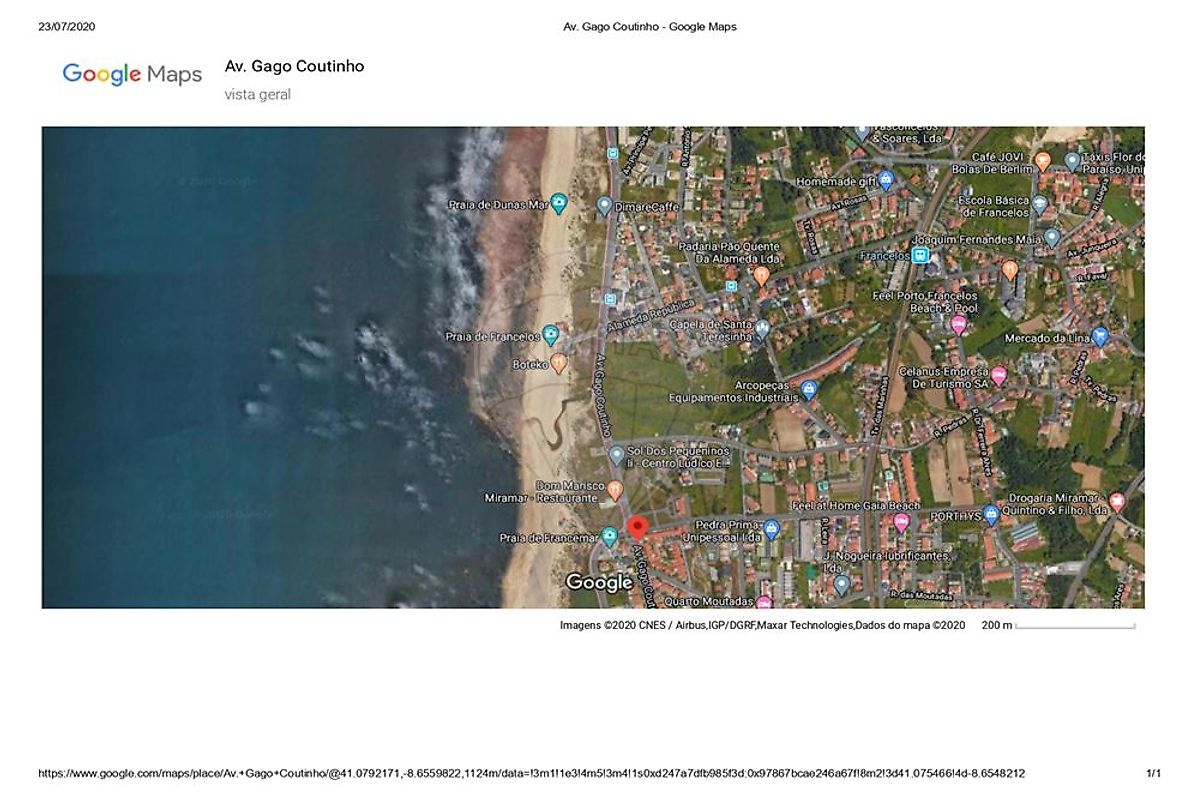Click the Av. Gago Coutinho place title
The image size is (1199, 800).
click(x=294, y=66)
